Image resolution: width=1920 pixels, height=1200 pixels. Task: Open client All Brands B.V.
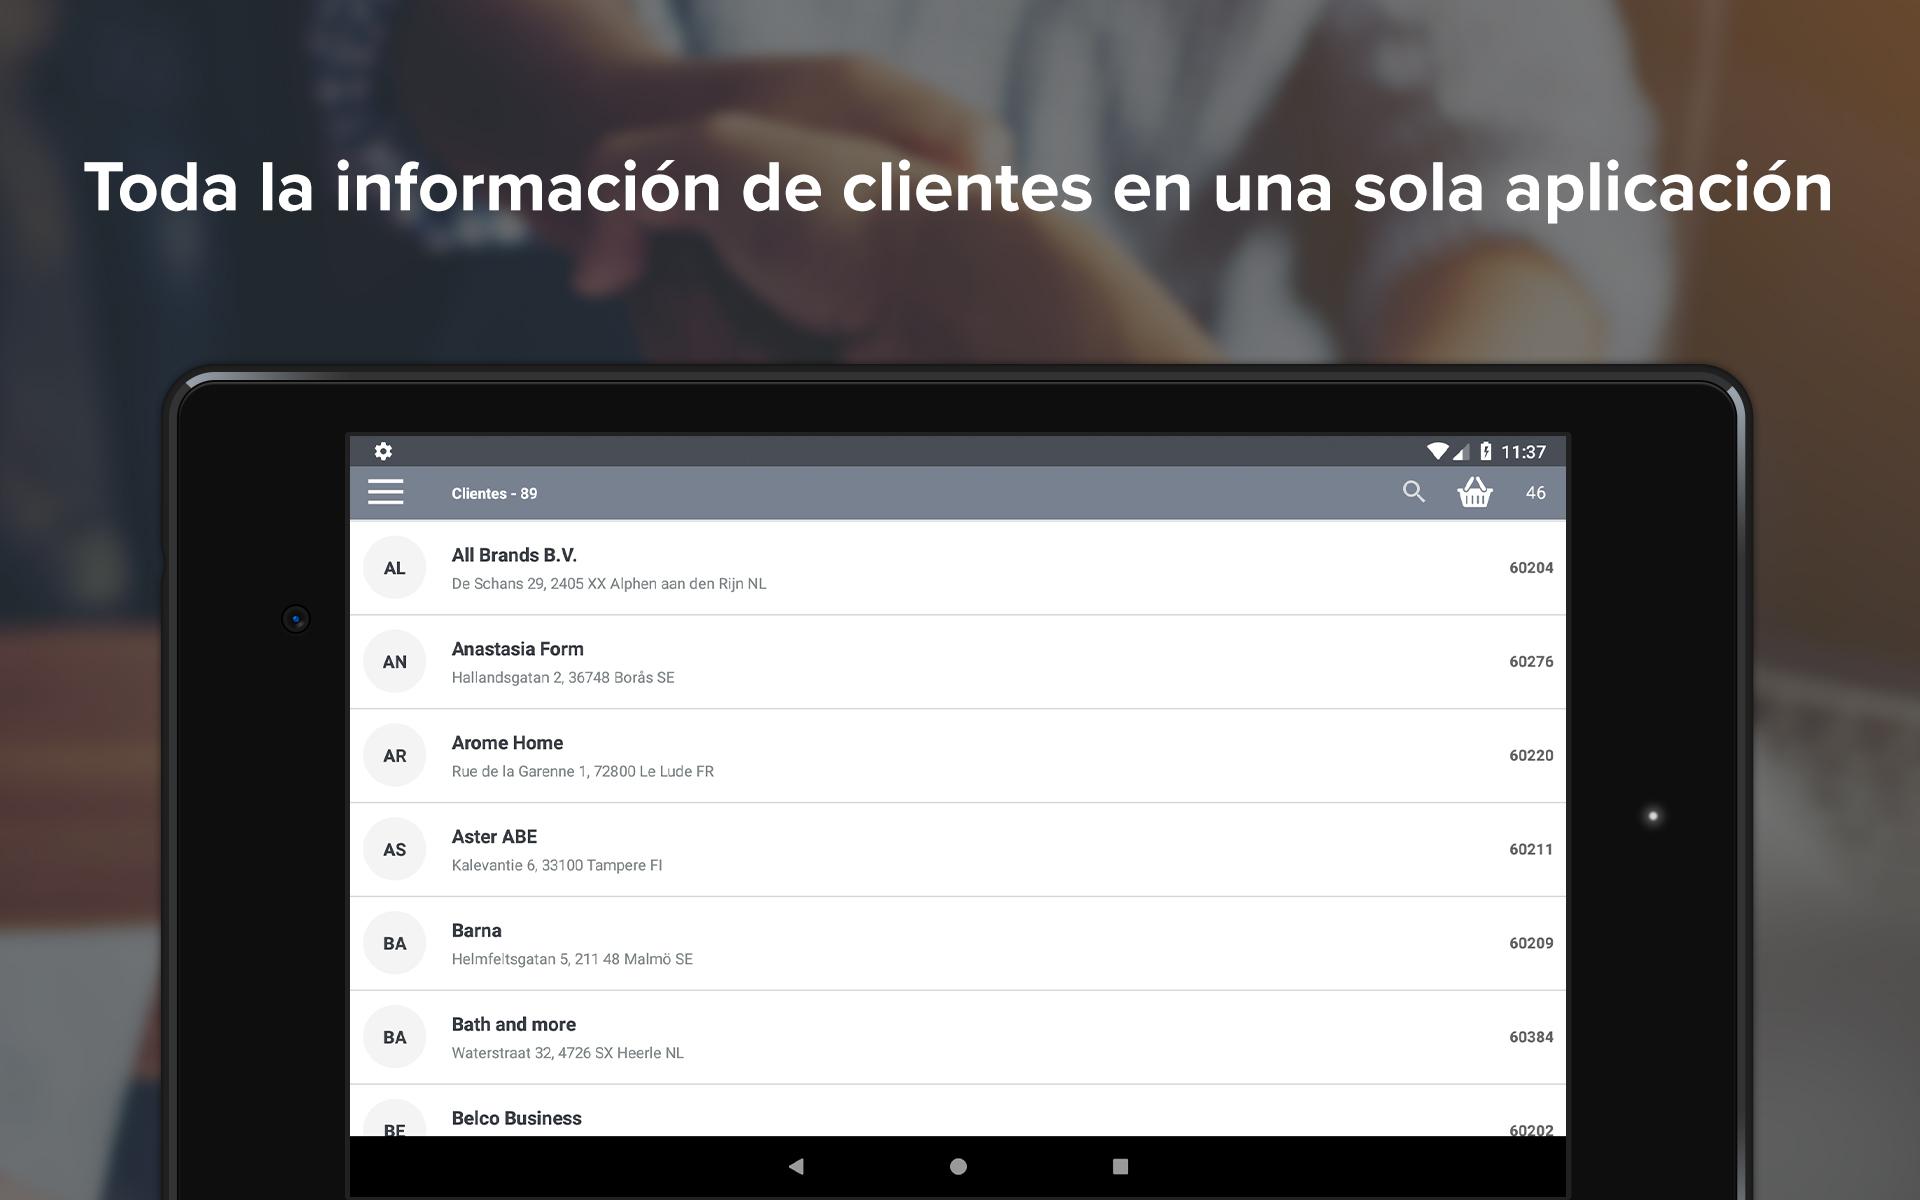coord(957,567)
